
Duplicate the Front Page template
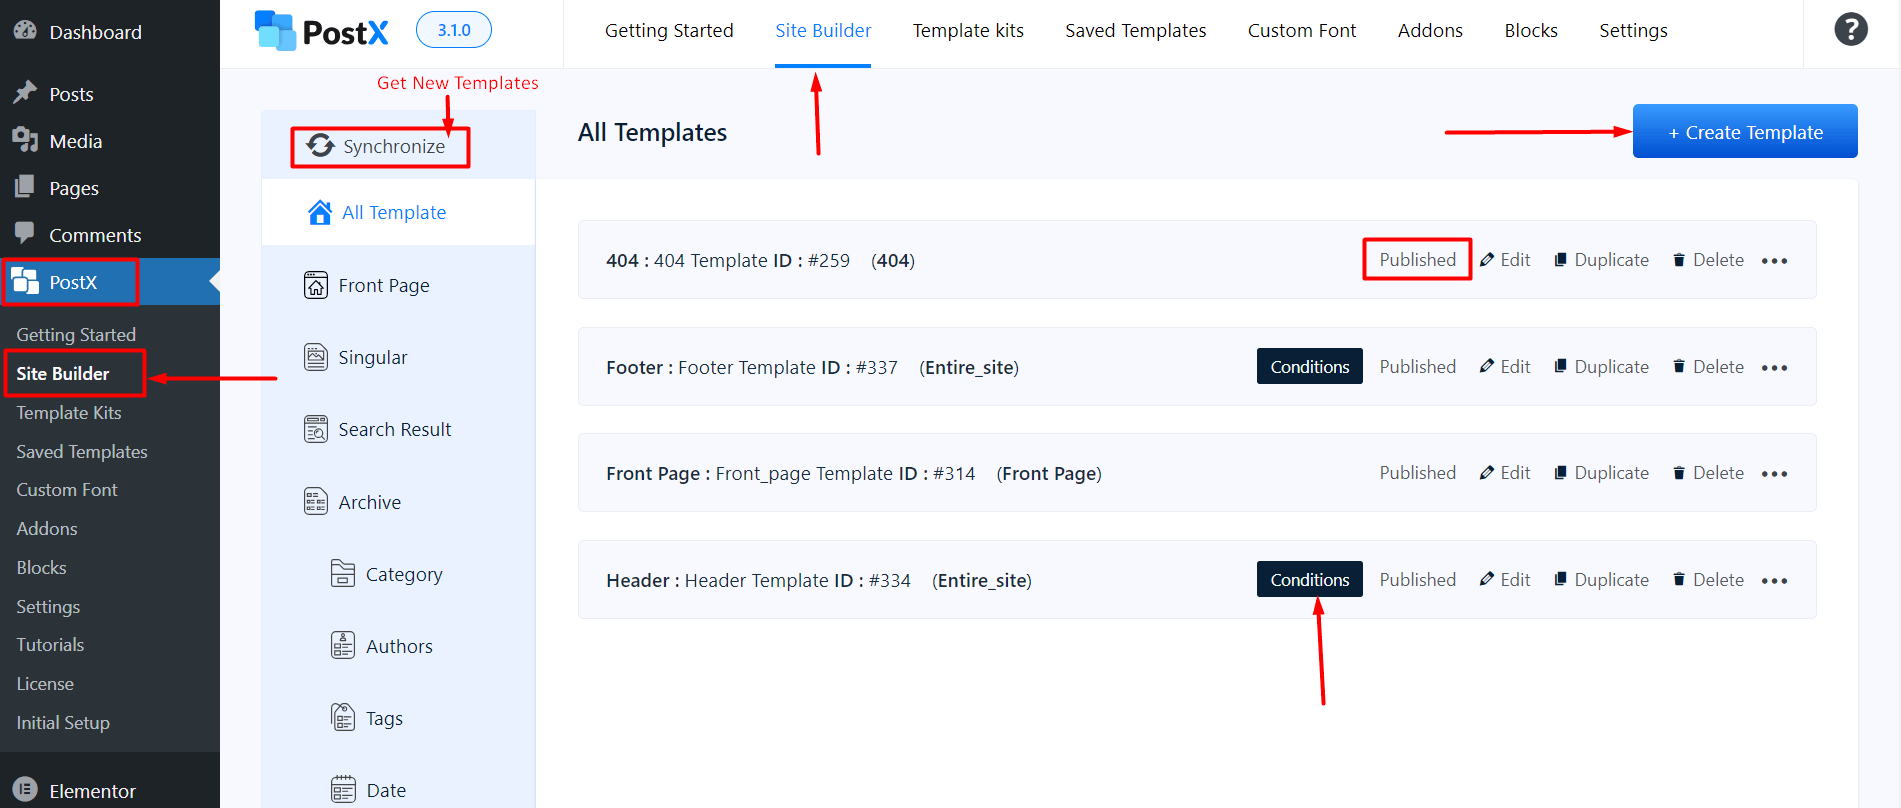[x=1601, y=473]
